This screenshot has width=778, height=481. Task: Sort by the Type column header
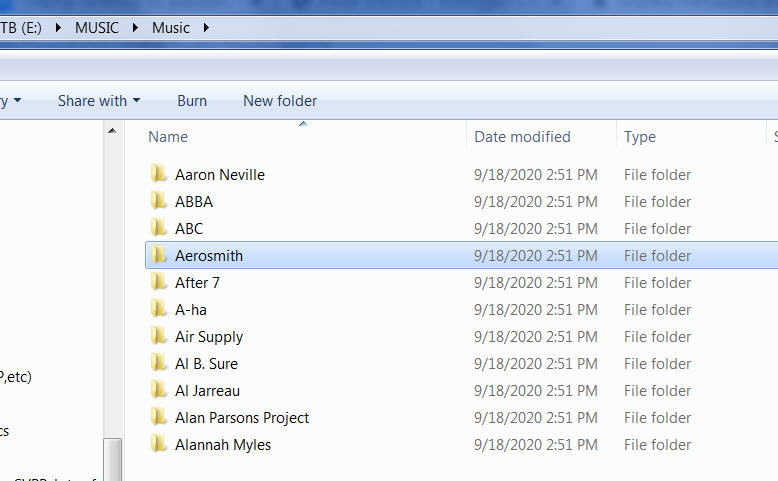[640, 137]
